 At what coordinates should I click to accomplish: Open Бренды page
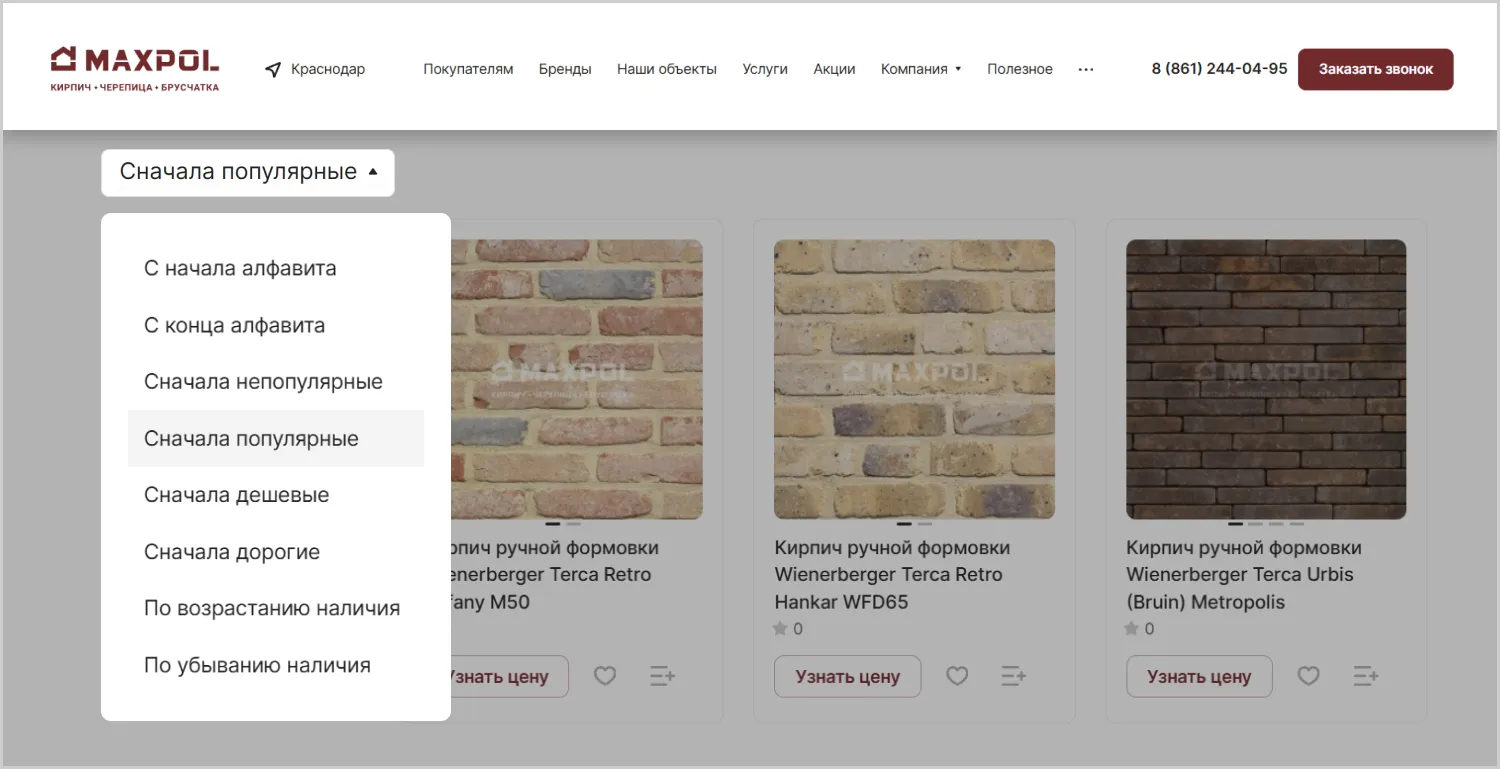point(565,70)
